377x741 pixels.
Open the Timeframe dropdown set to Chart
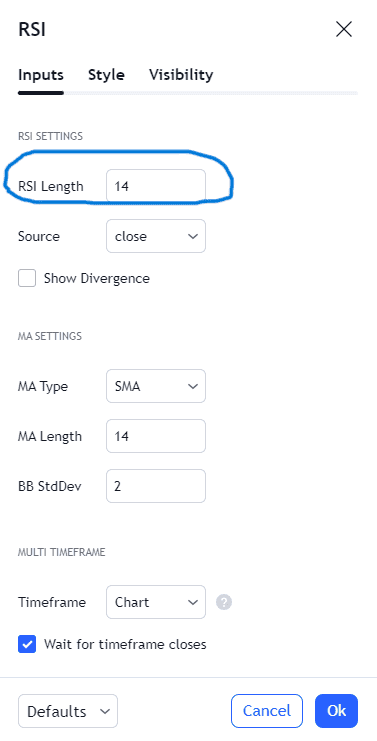[x=156, y=602]
